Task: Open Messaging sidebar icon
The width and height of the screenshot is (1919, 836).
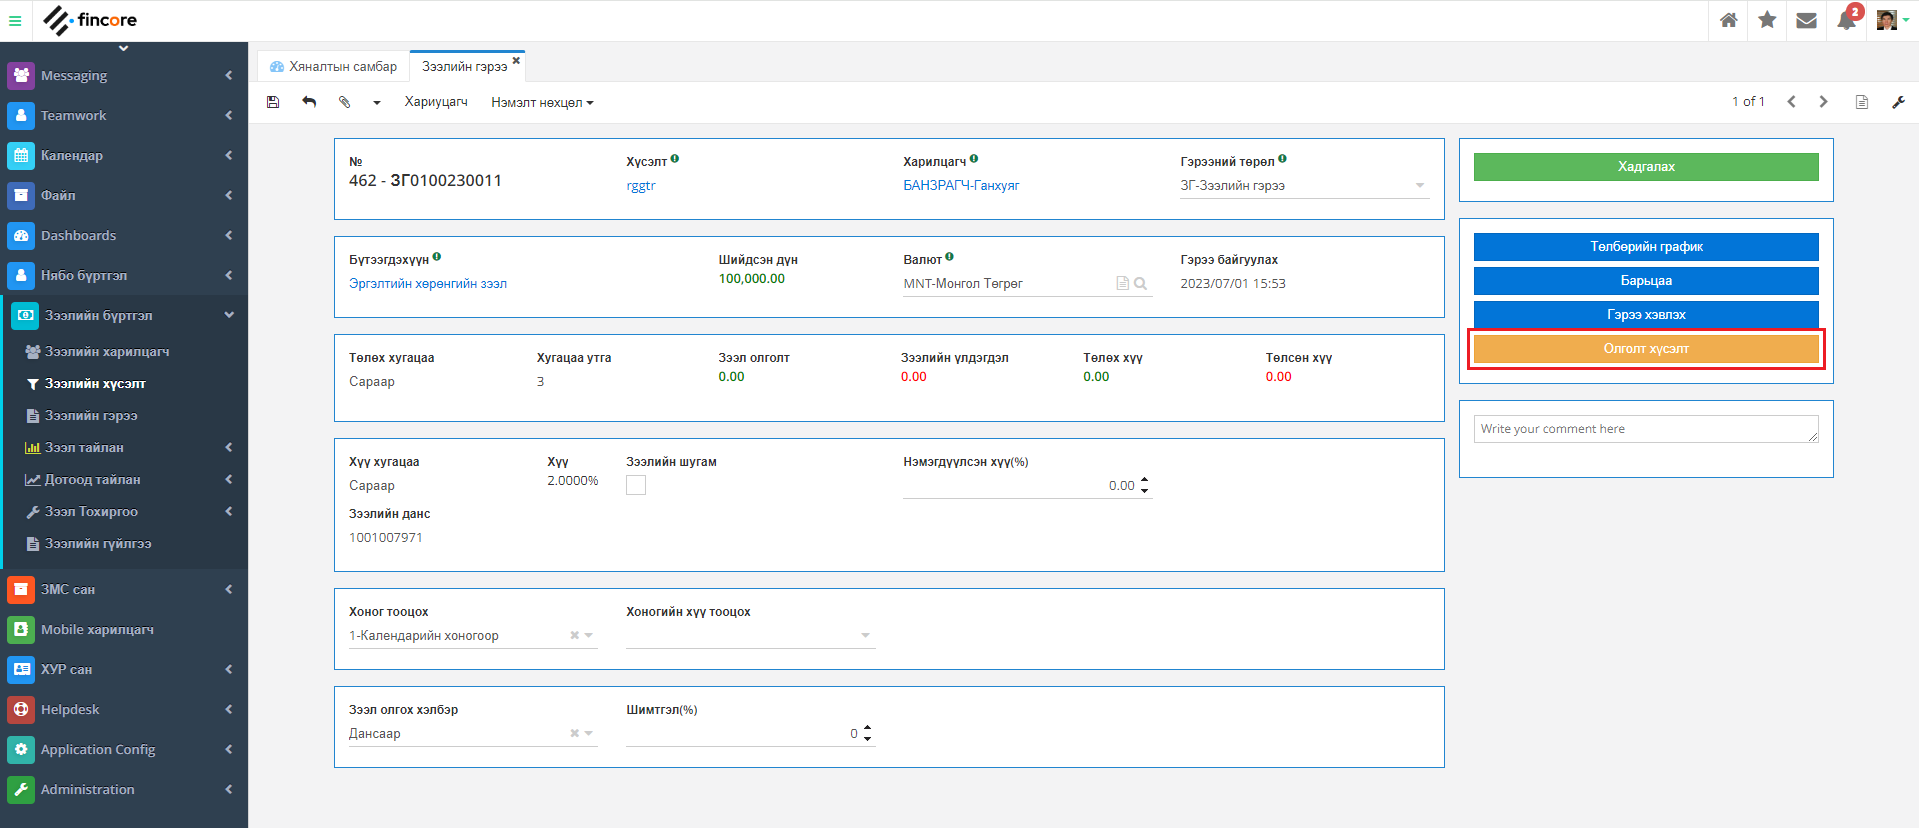Action: point(21,76)
